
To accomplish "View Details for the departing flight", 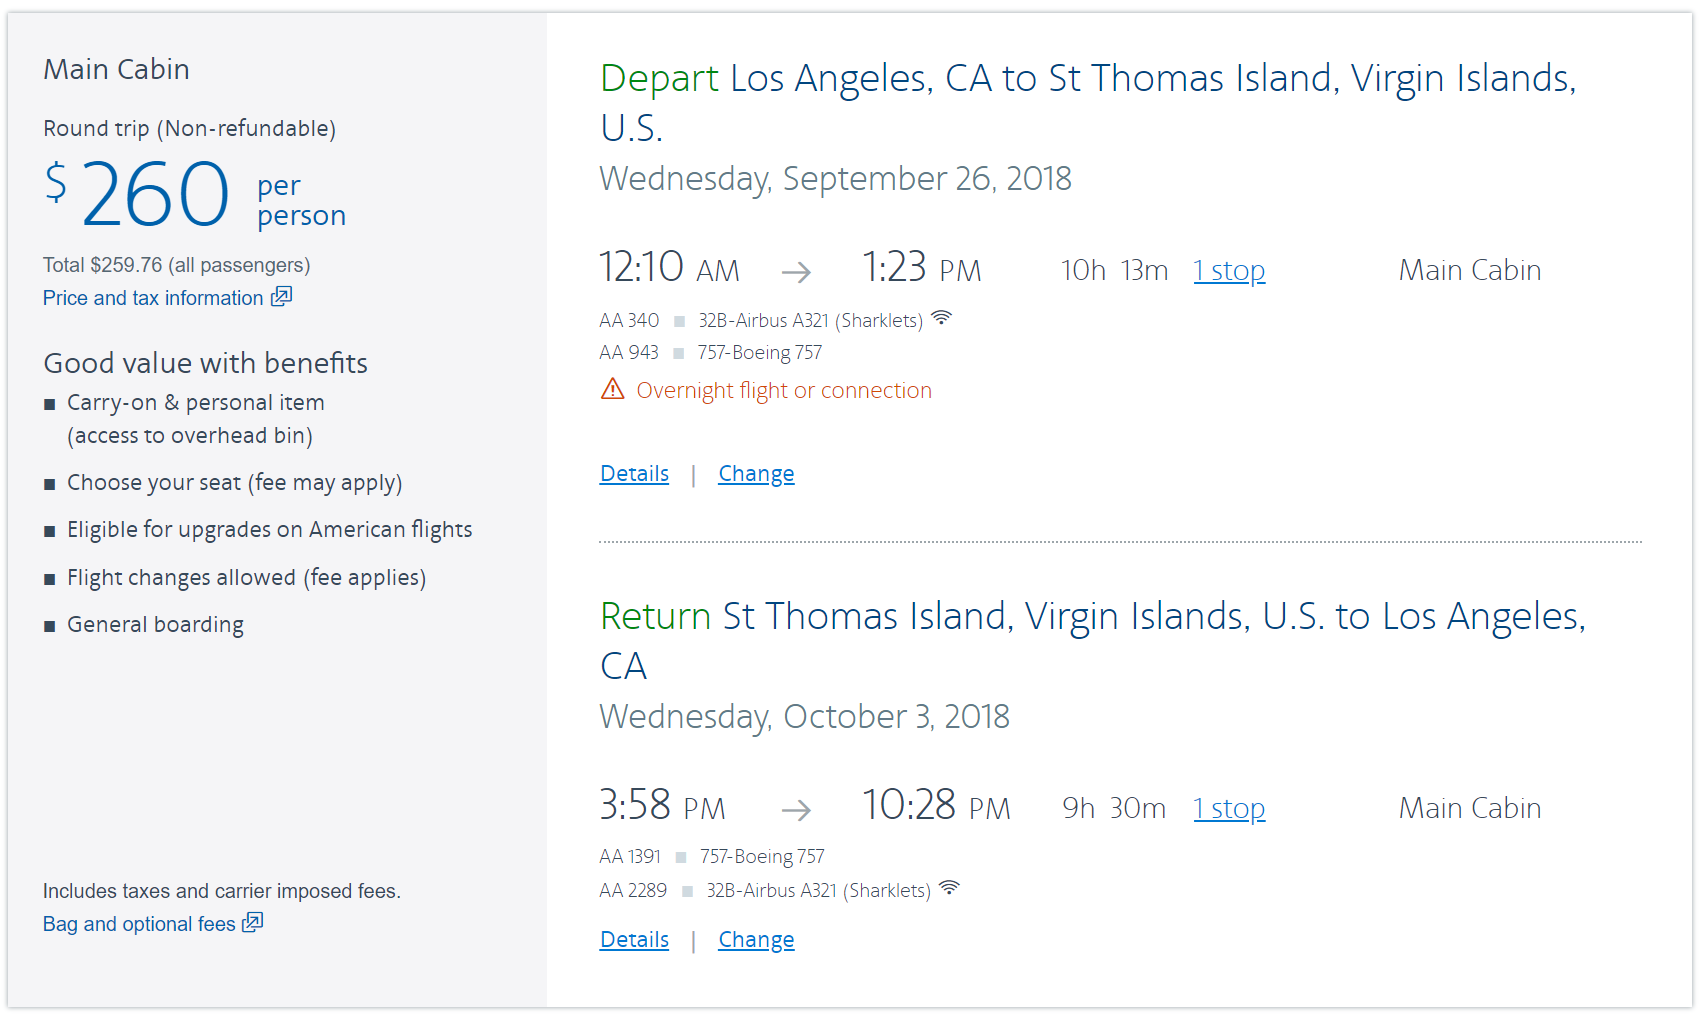I will point(634,474).
